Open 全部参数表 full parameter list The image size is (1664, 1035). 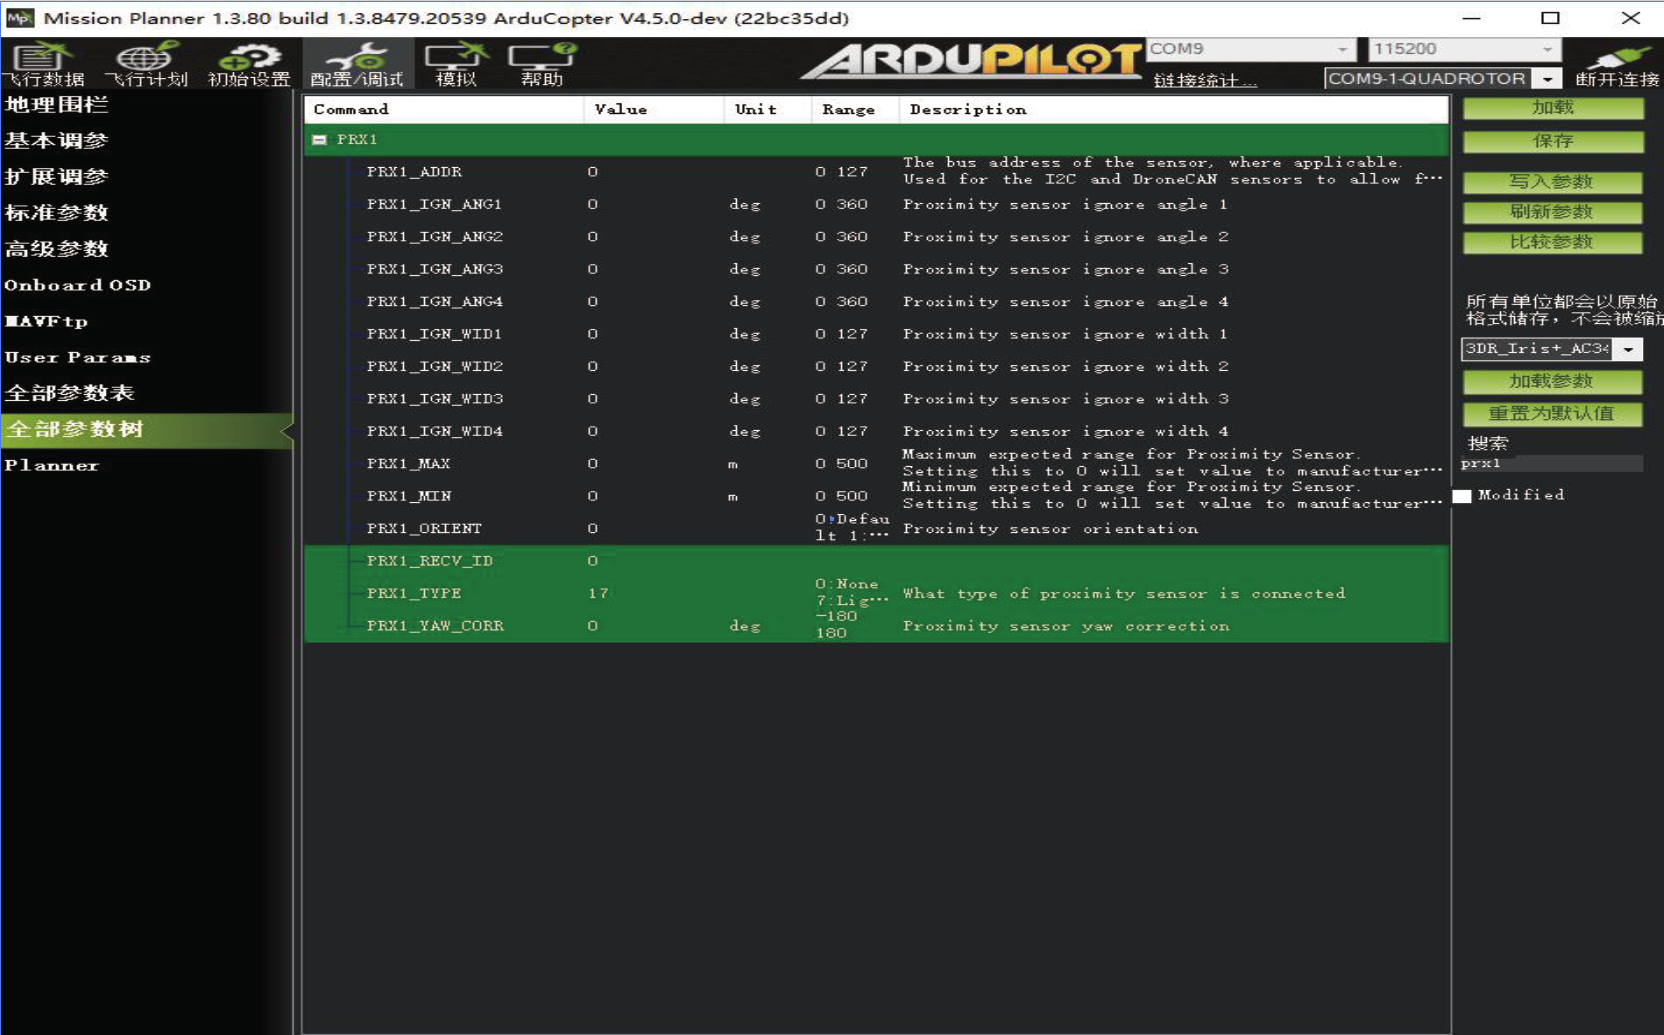point(70,393)
